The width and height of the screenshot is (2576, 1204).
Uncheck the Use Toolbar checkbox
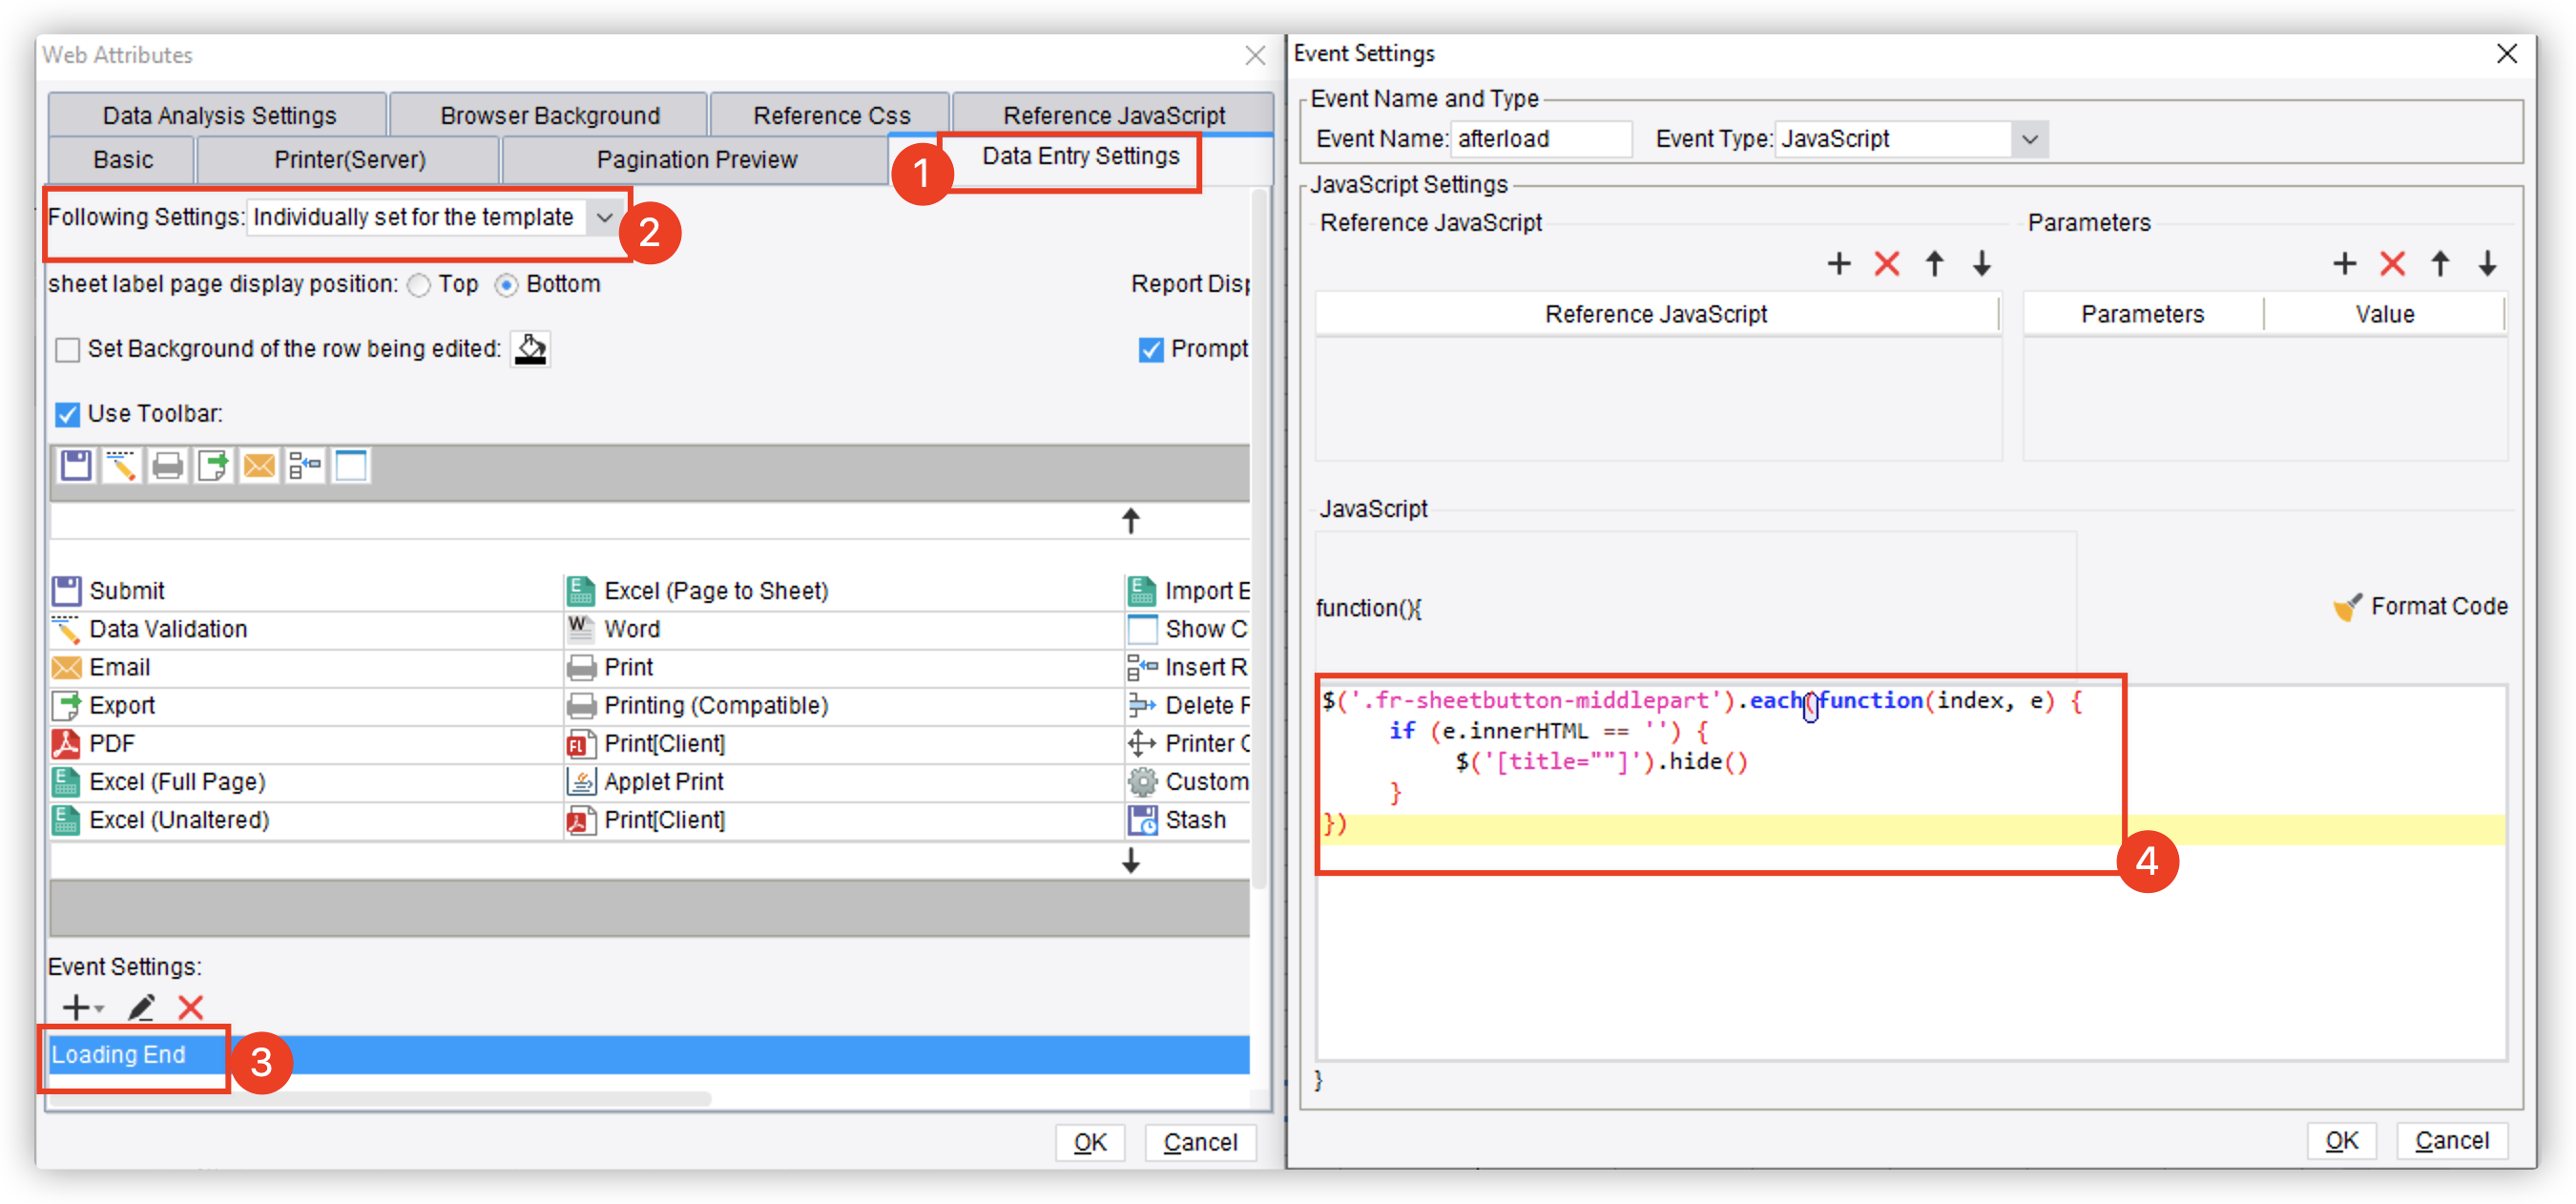pyautogui.click(x=67, y=414)
